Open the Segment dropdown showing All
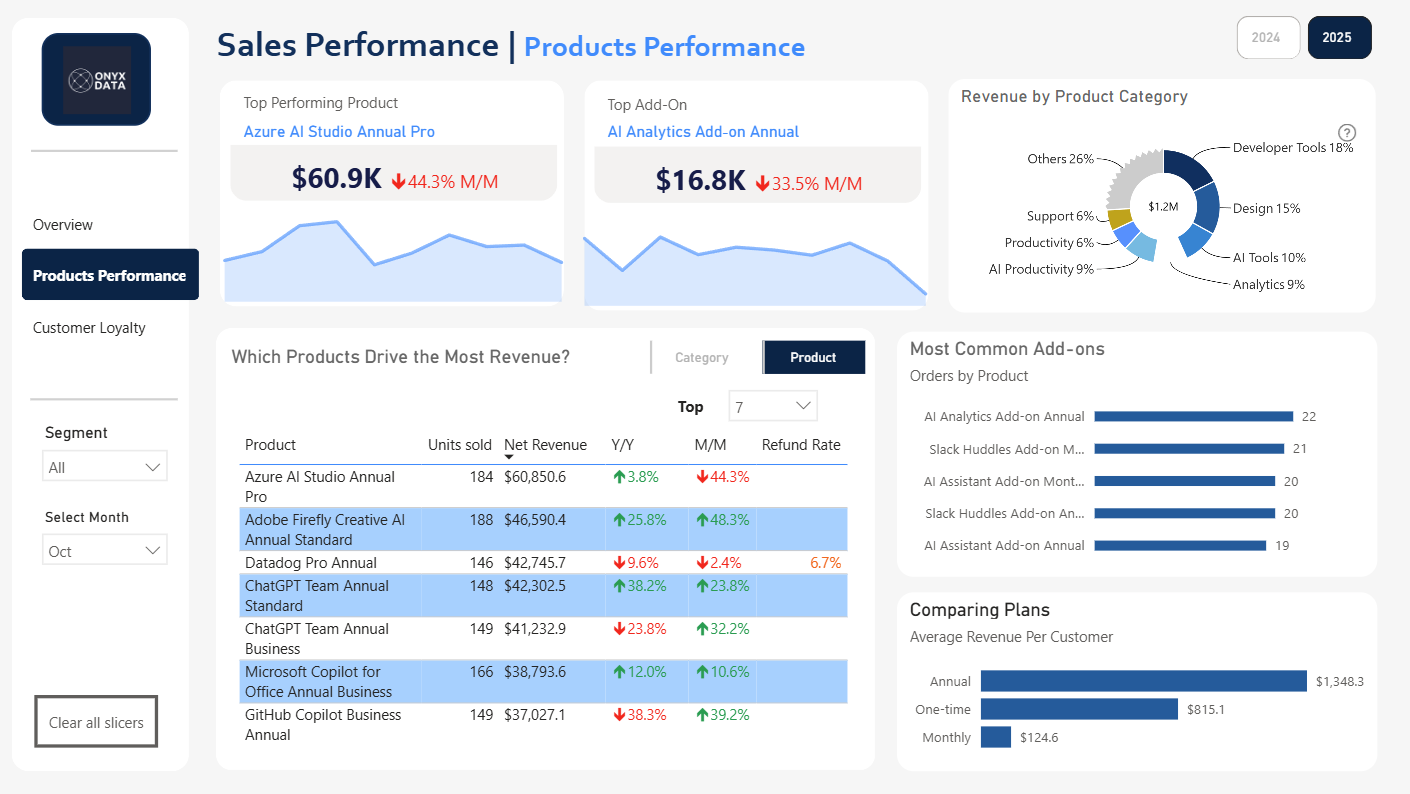 pyautogui.click(x=105, y=467)
